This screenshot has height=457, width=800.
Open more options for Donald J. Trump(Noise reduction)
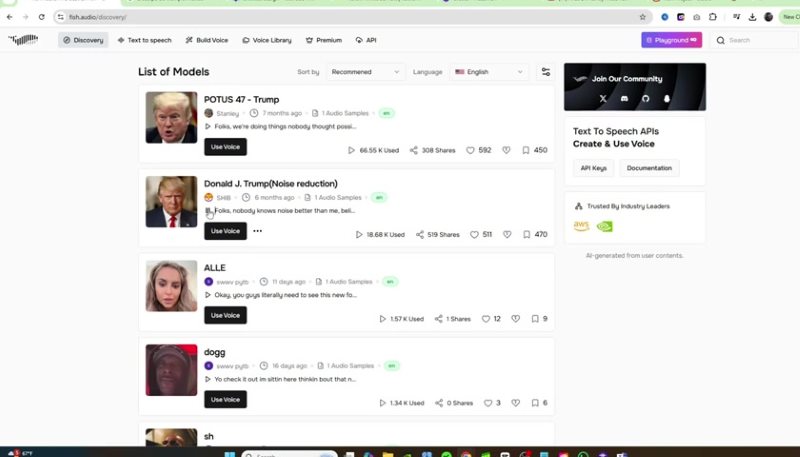(257, 231)
